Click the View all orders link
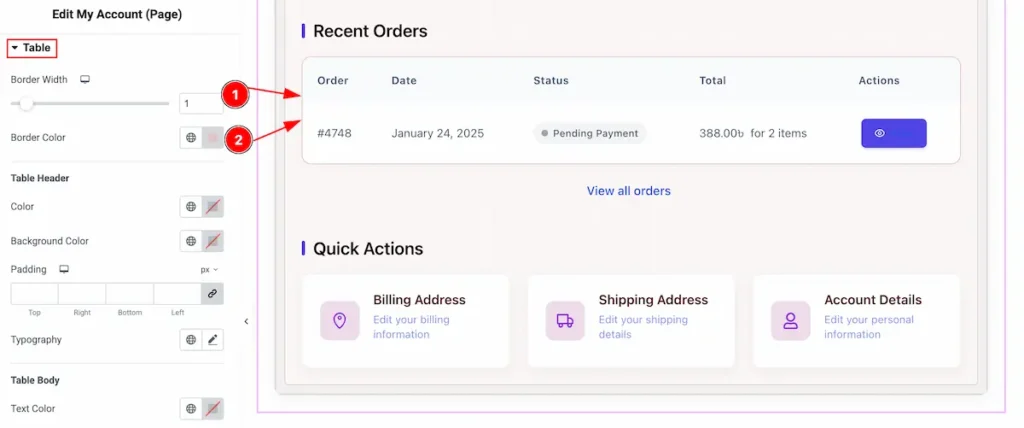 tap(628, 191)
